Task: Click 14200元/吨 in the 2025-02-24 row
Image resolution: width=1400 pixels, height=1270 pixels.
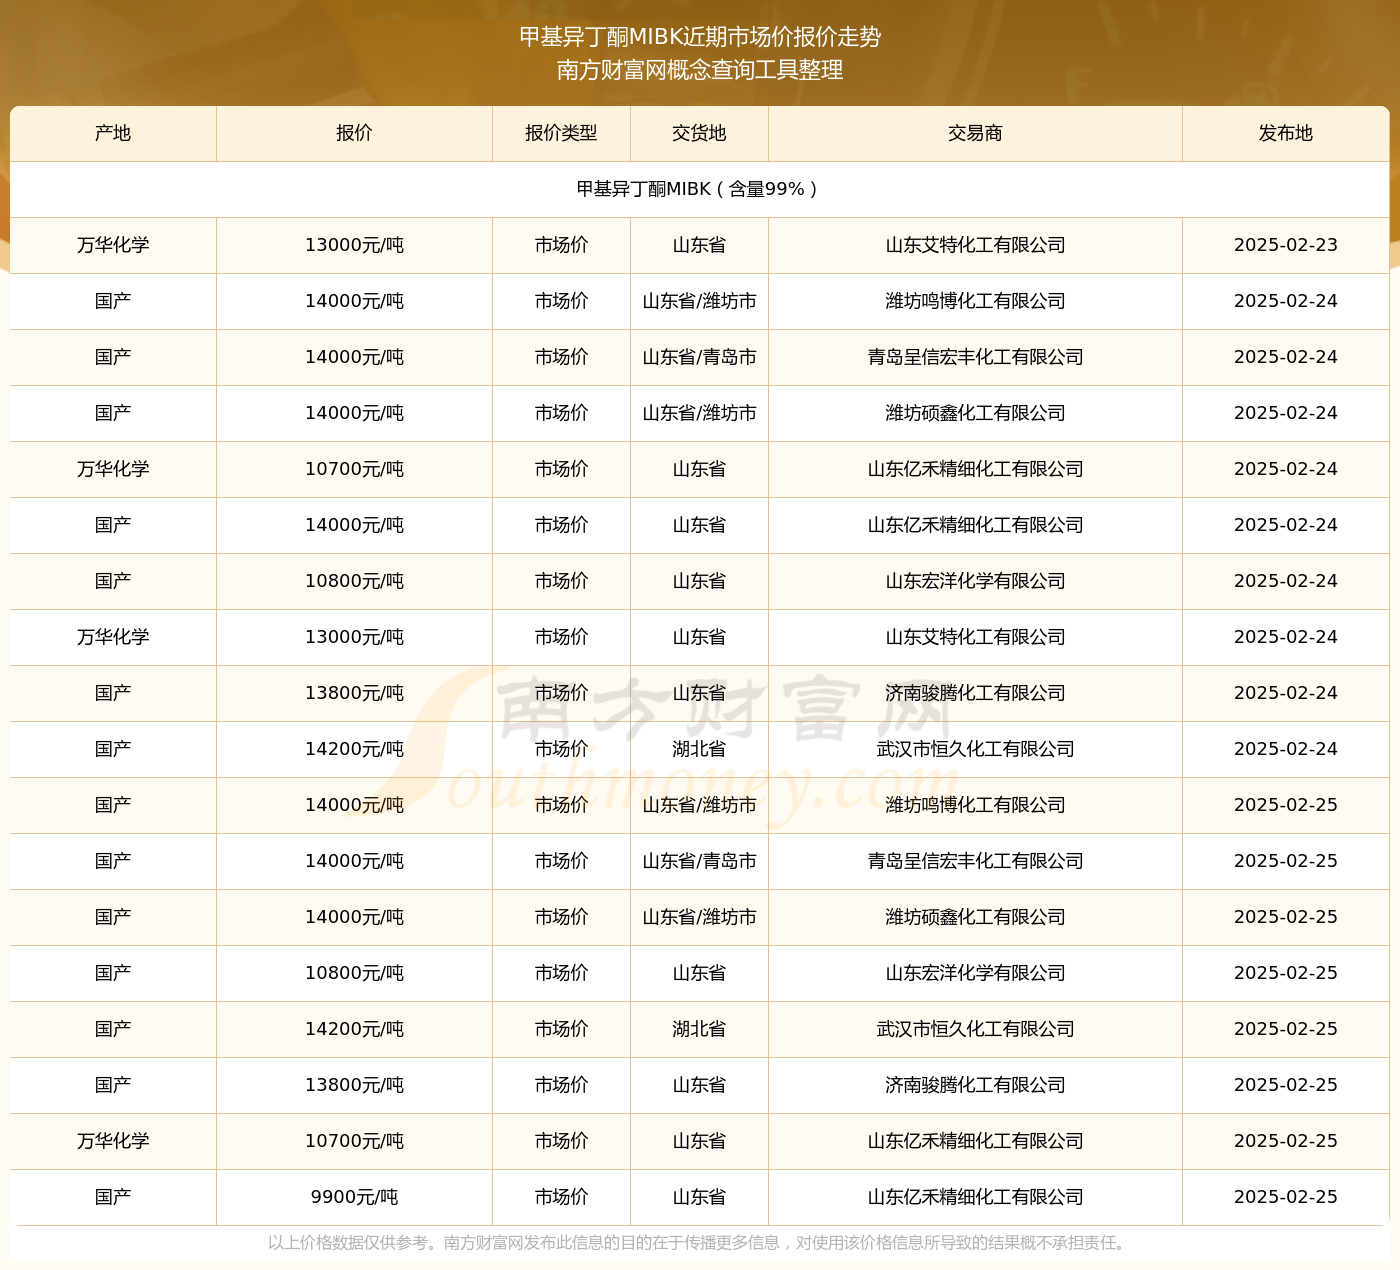Action: click(x=354, y=749)
